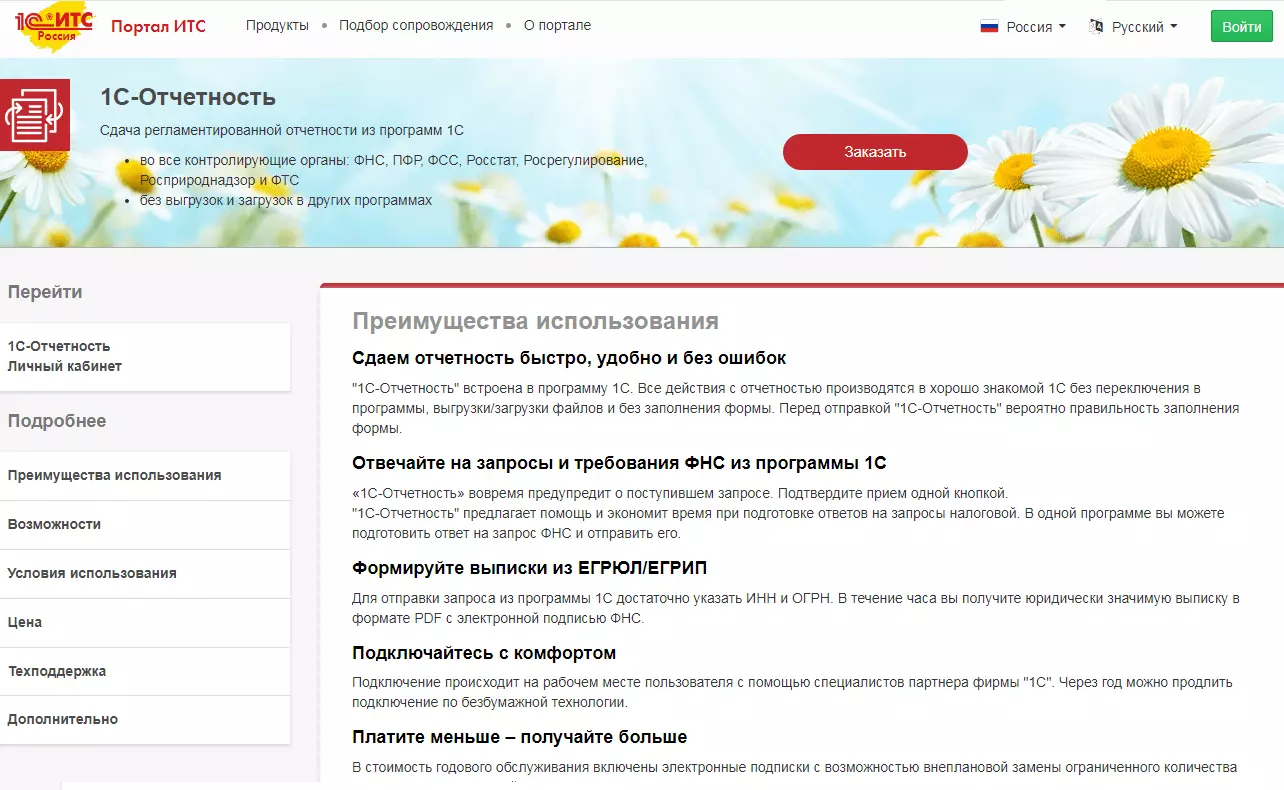1284x790 pixels.
Task: Click heading Сдаем отчетность быстро, удобно и без ошибок
Action: point(569,358)
